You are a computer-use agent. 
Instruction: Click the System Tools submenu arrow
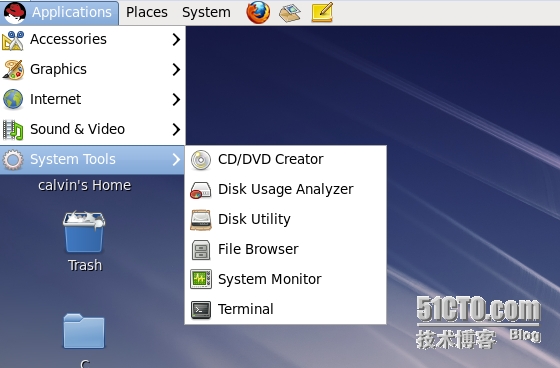coord(176,159)
